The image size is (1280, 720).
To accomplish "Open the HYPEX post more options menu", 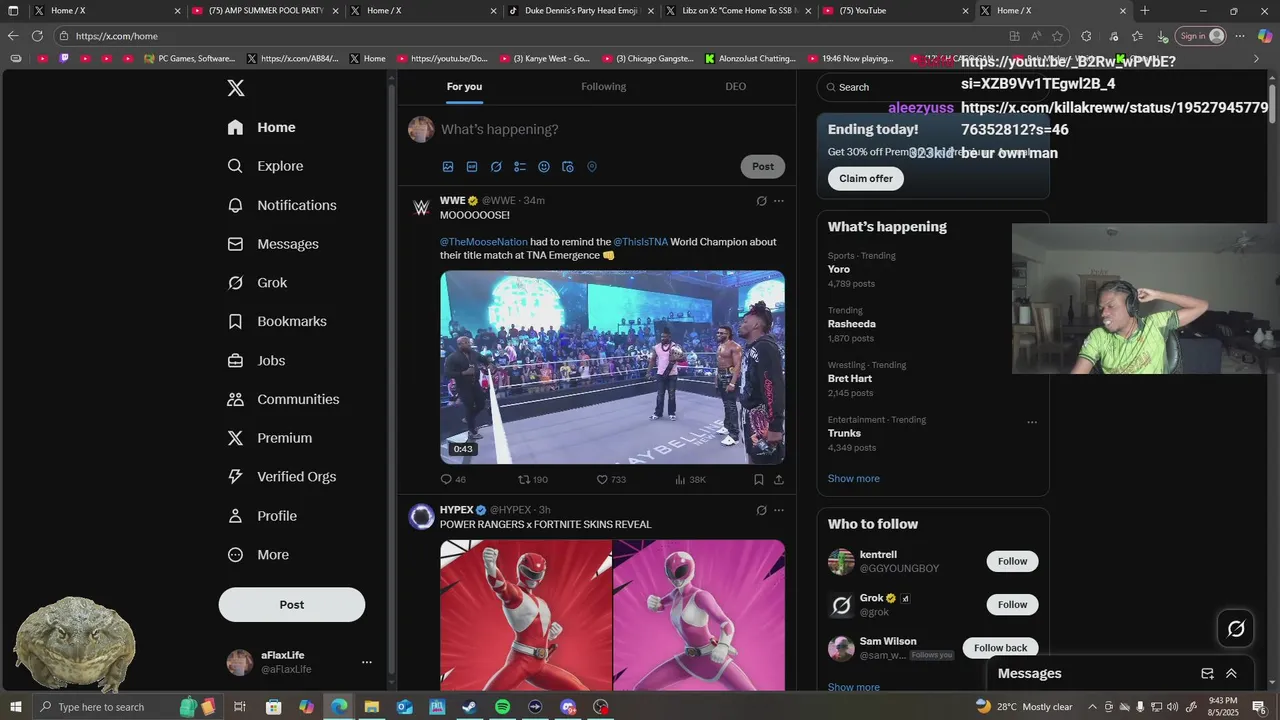I will (x=779, y=510).
